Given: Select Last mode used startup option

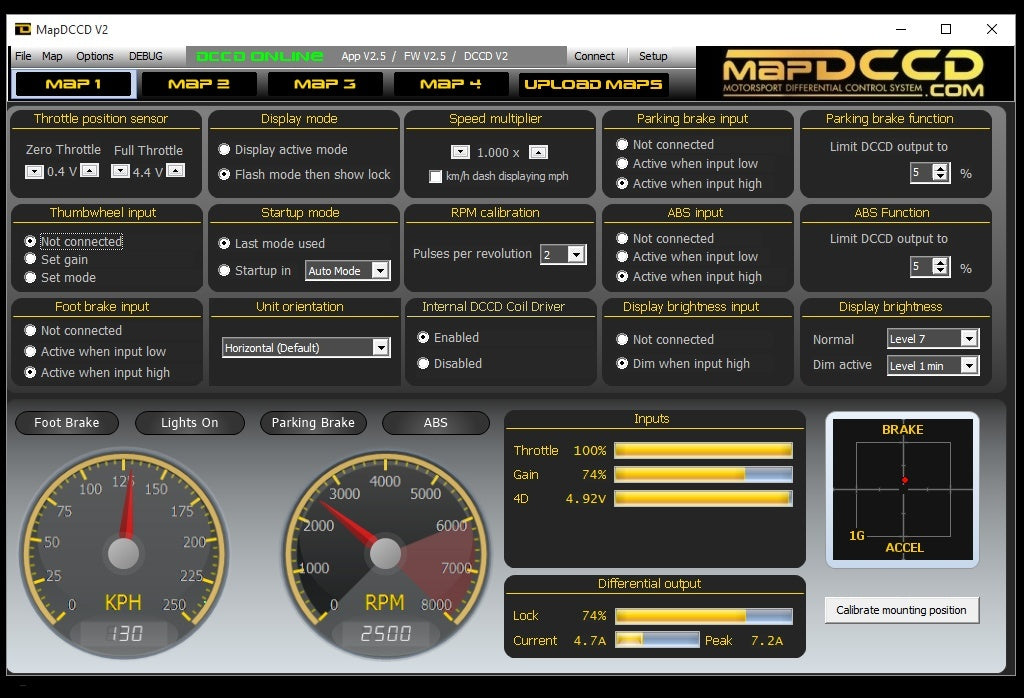Looking at the screenshot, I should 272,244.
